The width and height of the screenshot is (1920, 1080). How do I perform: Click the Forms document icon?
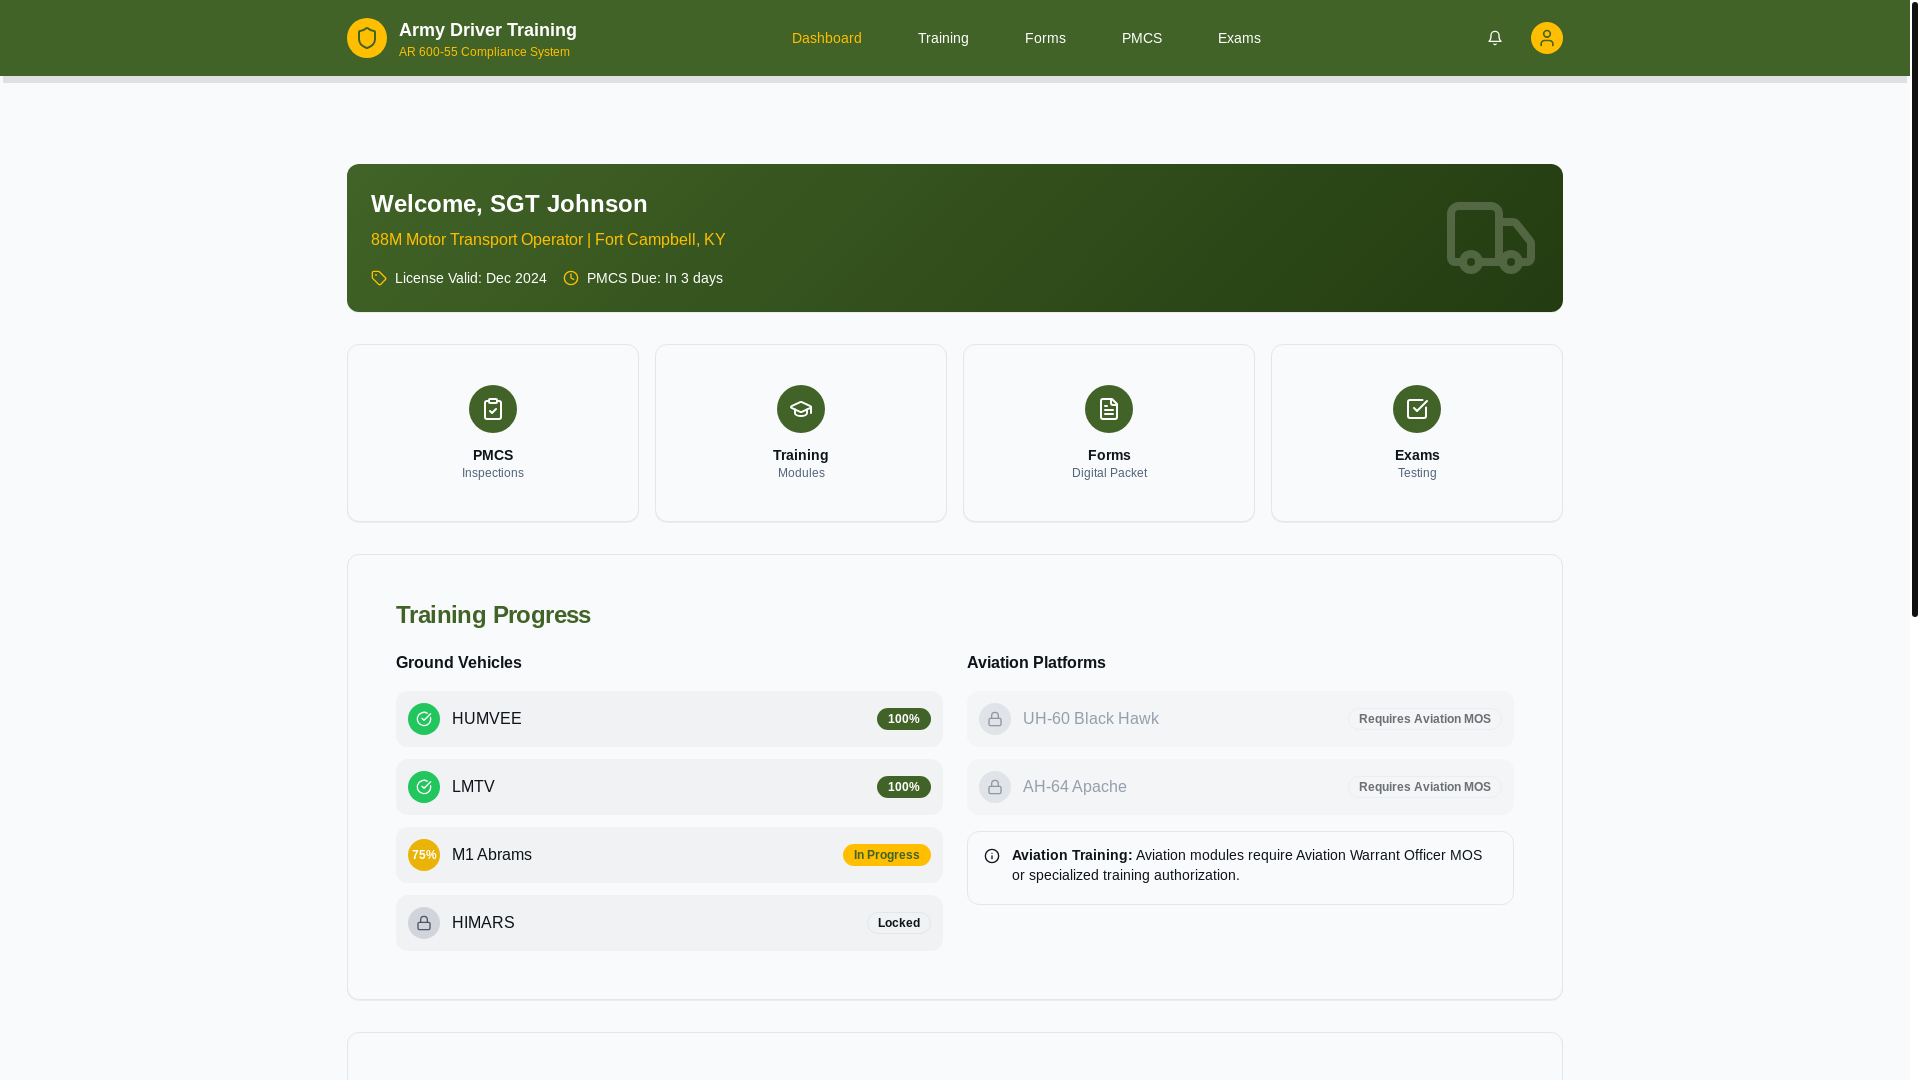(x=1109, y=409)
